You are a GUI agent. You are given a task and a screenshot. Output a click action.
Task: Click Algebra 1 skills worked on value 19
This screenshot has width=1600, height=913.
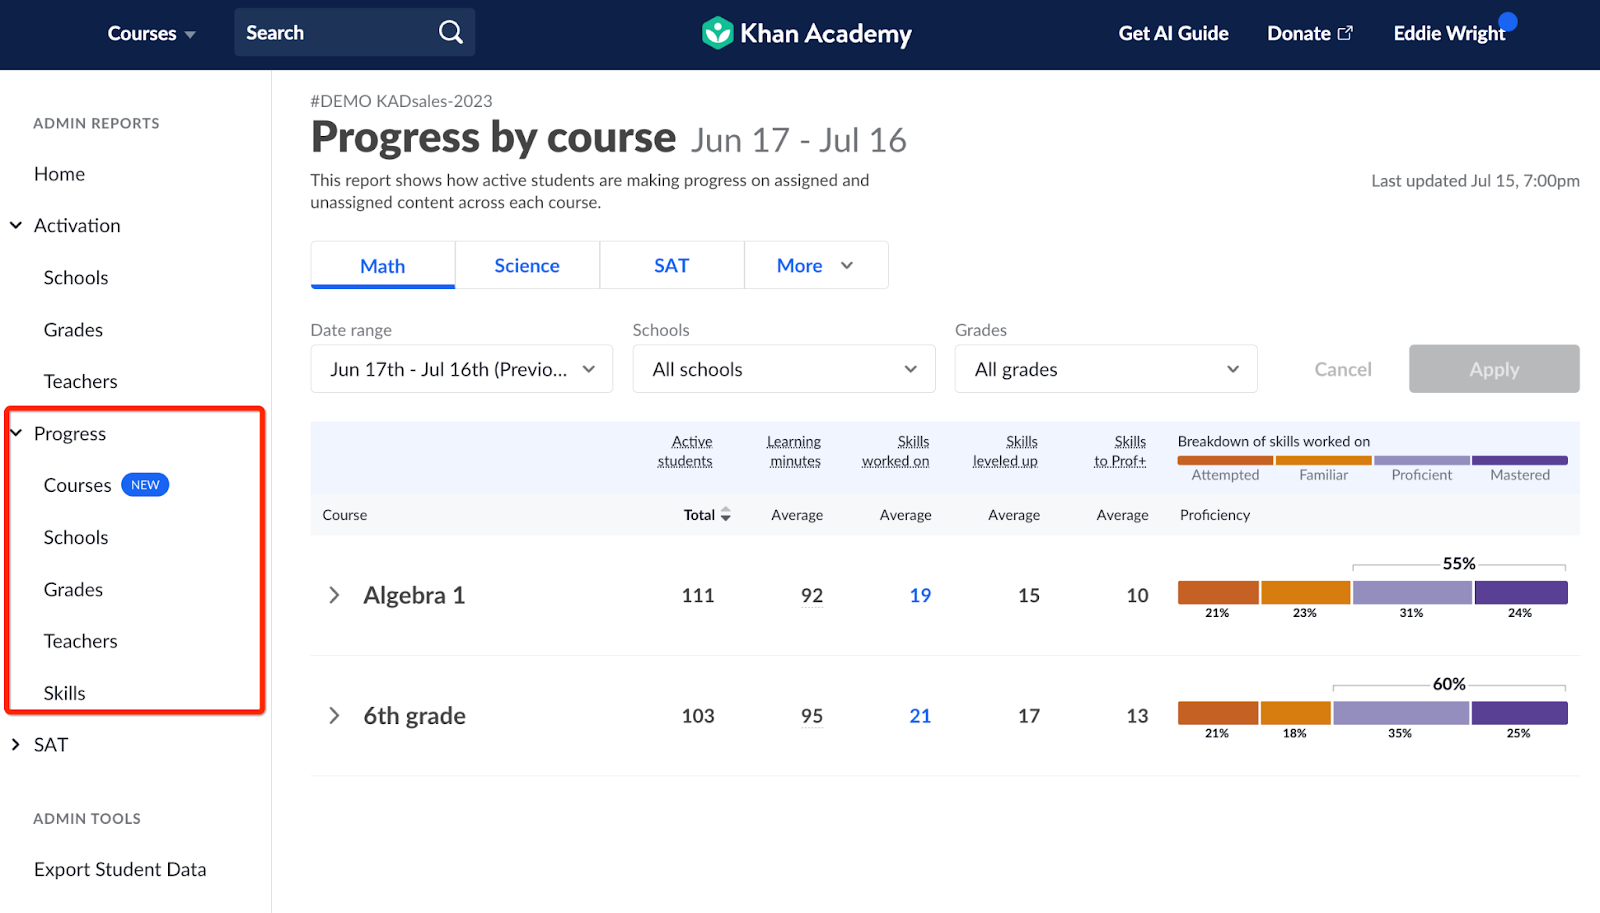click(920, 596)
